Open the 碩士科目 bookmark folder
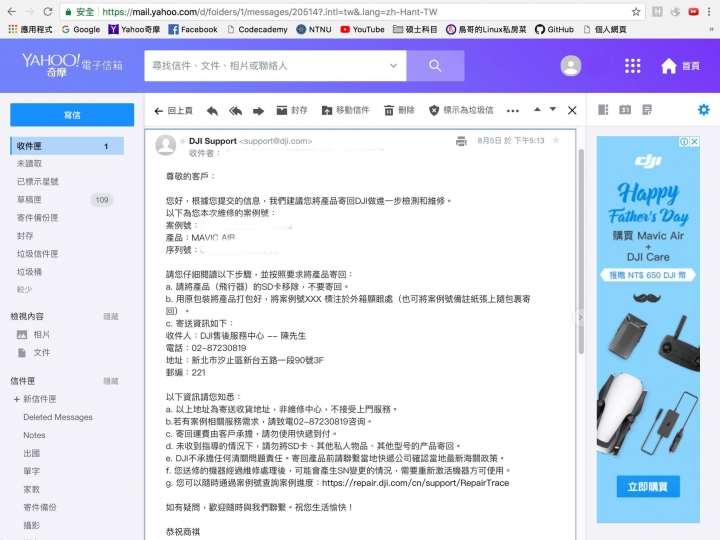 pos(415,29)
